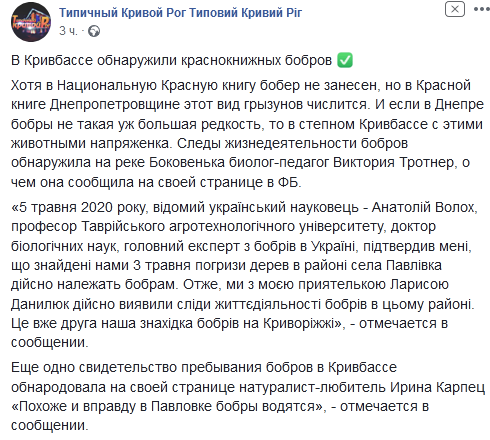Click the green checkmark emoji in the headline
This screenshot has height=440, width=490.
345,61
